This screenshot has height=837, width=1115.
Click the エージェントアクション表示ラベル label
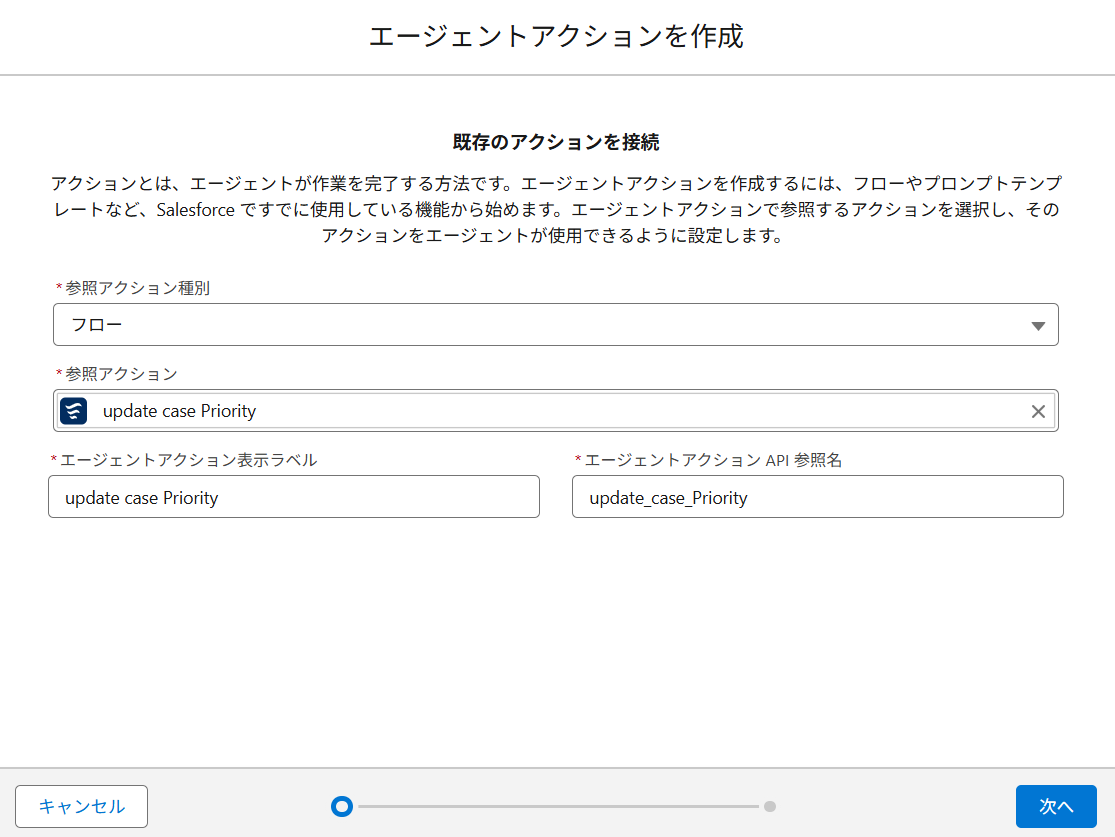(x=188, y=460)
